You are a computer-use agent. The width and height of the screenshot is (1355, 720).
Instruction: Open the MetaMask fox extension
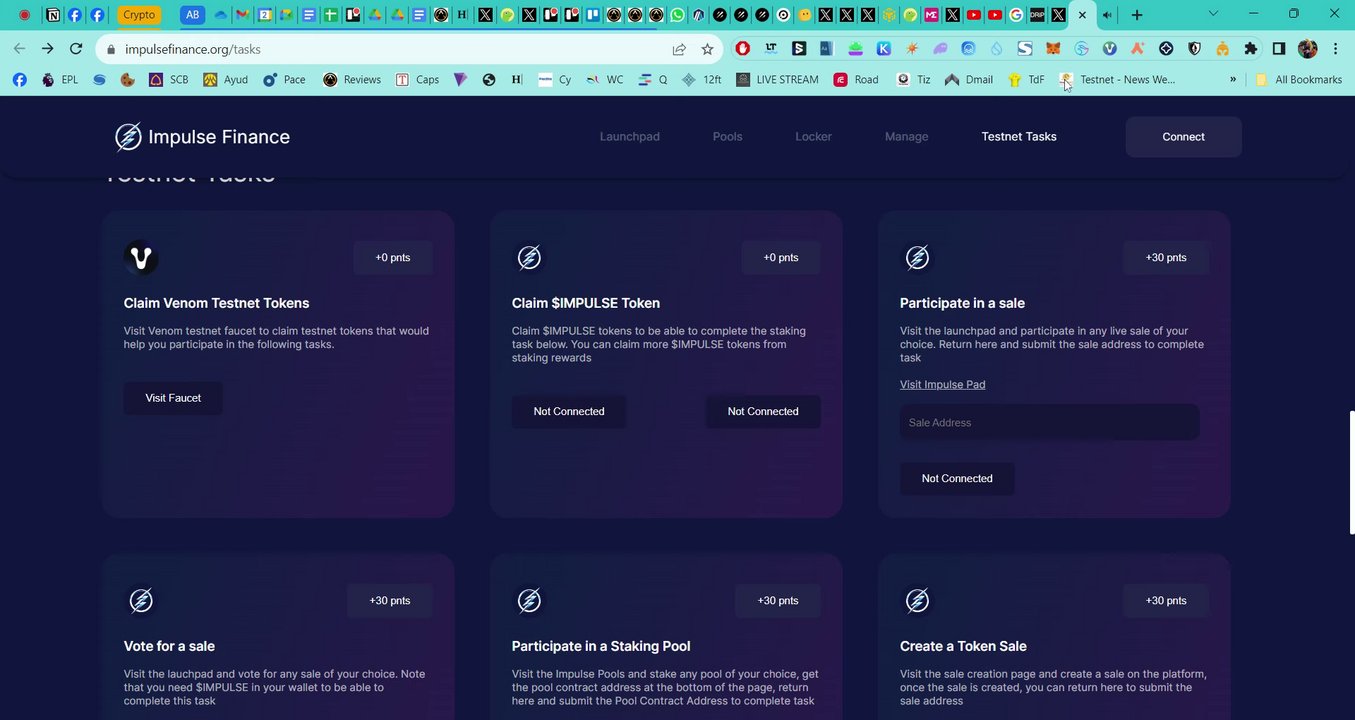tap(1053, 49)
